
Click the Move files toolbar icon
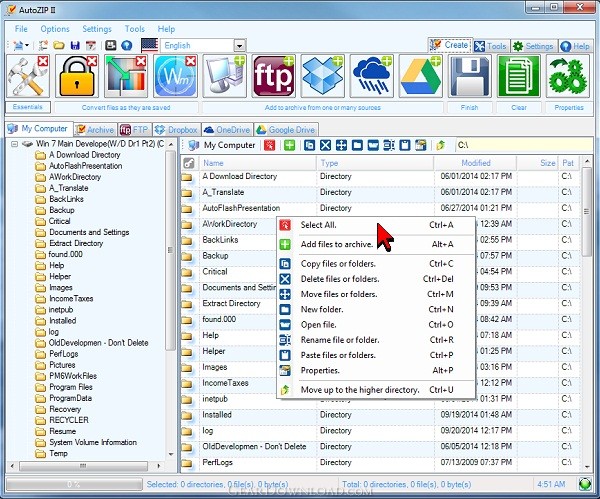click(x=341, y=145)
